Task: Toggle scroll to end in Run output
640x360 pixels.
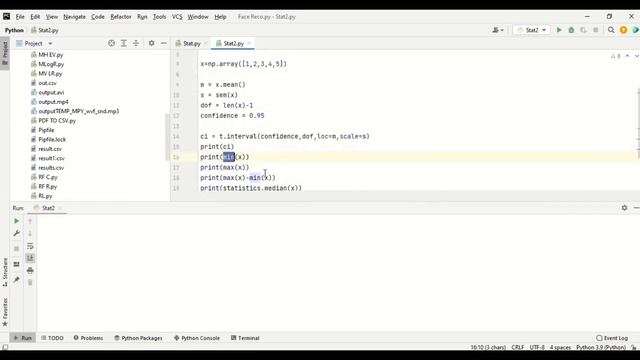Action: coord(30,258)
